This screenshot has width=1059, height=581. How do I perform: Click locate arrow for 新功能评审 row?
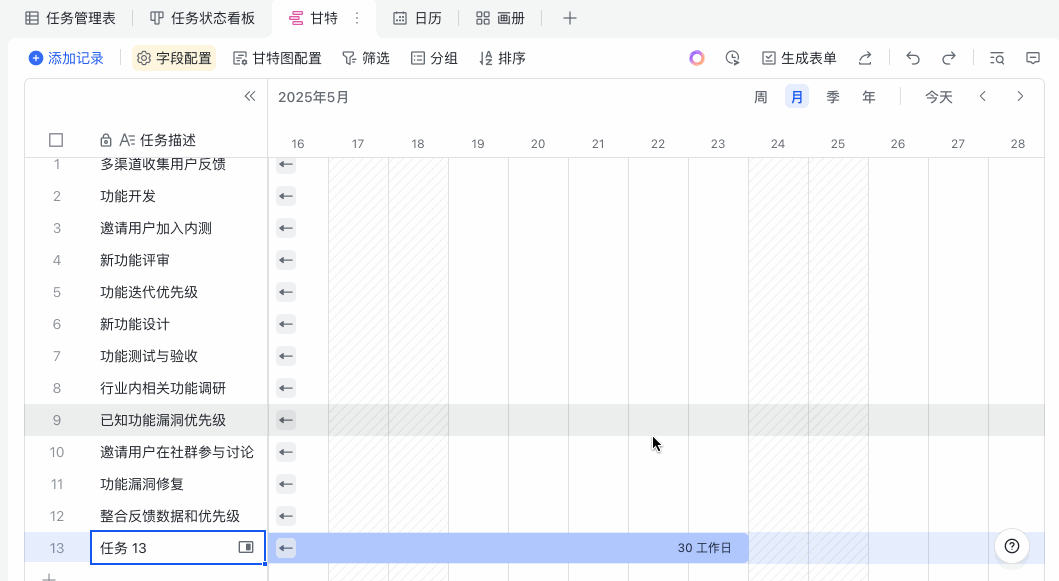[x=286, y=260]
